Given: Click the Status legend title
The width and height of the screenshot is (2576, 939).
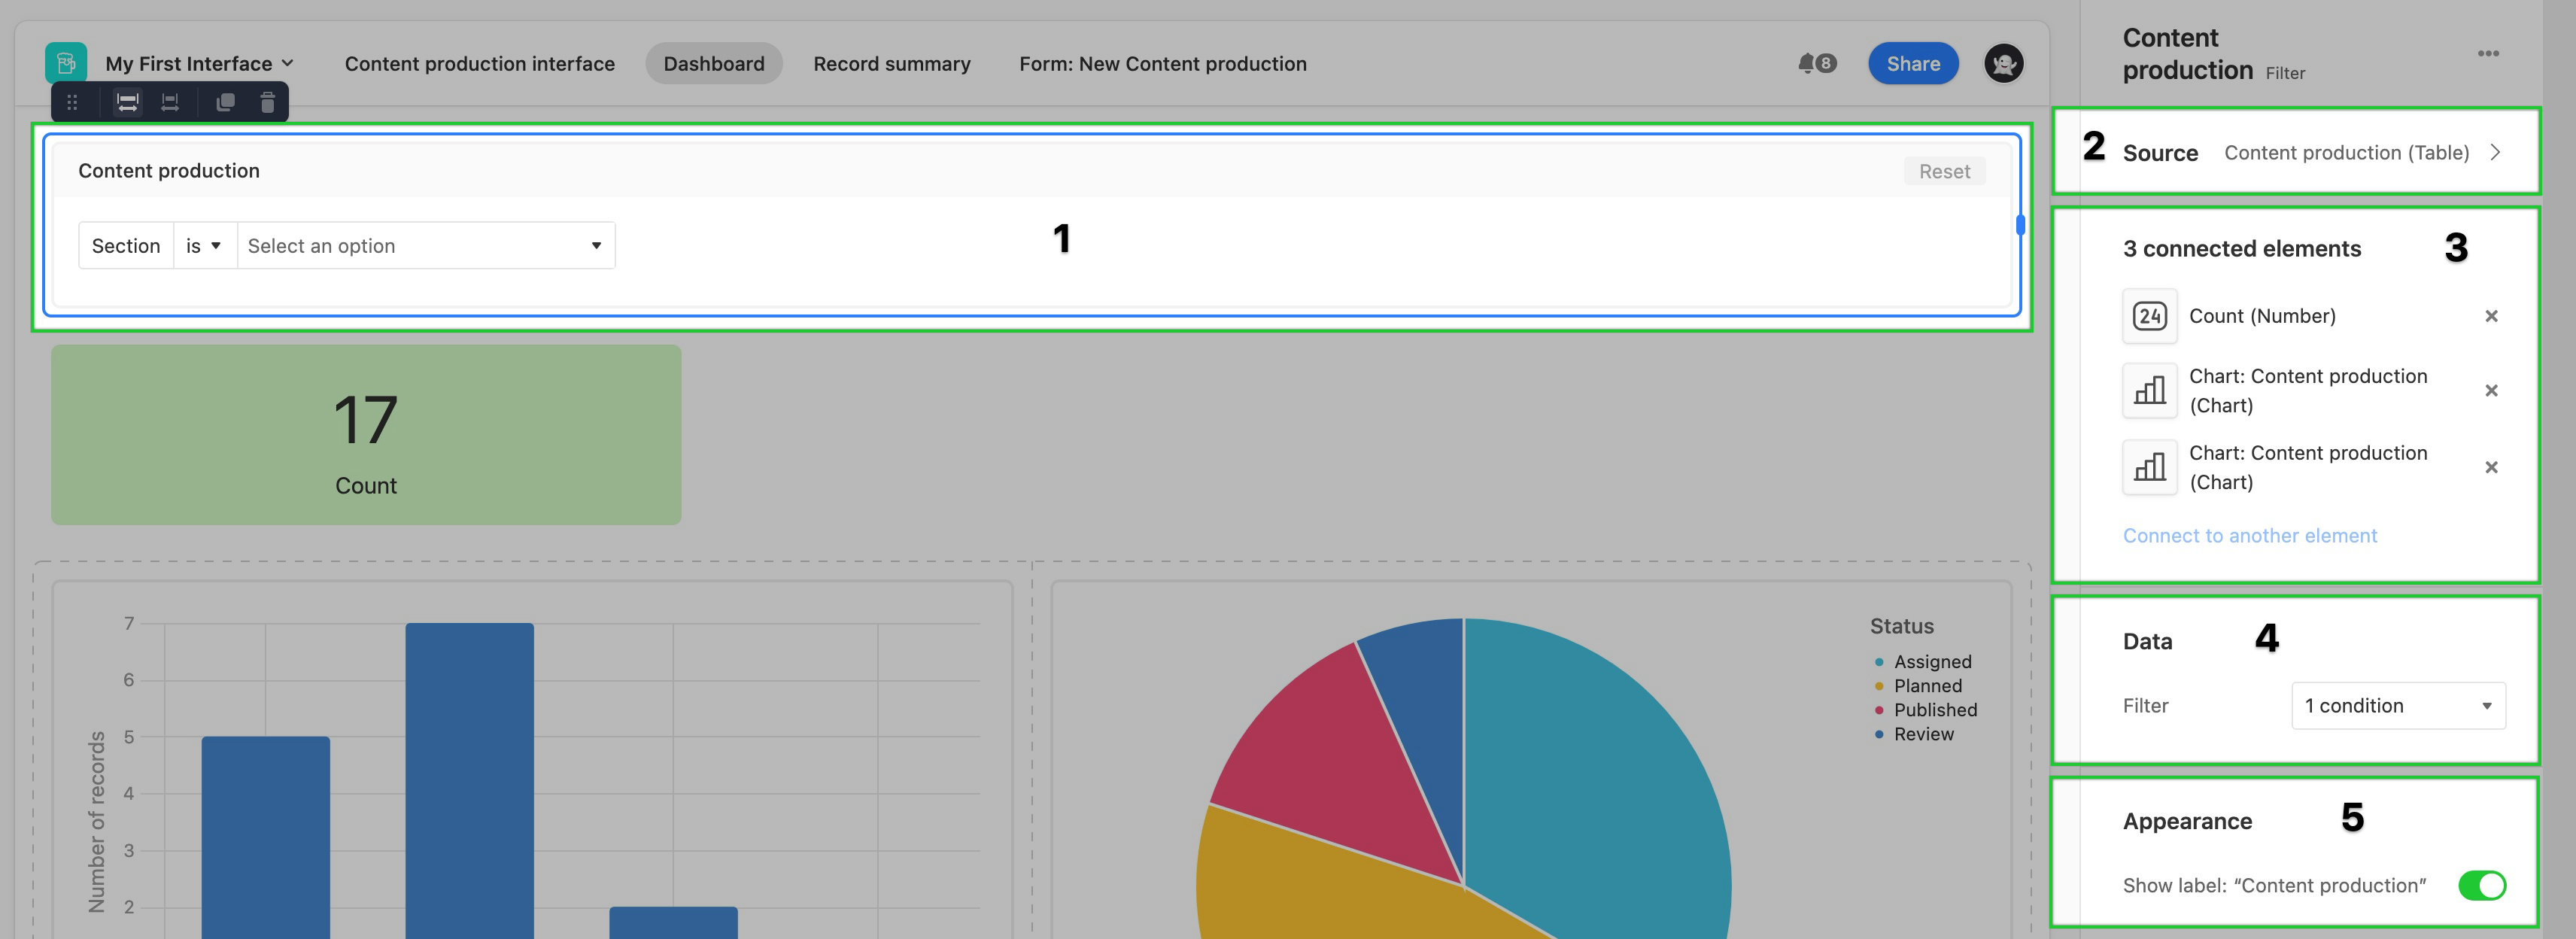Looking at the screenshot, I should [1902, 626].
